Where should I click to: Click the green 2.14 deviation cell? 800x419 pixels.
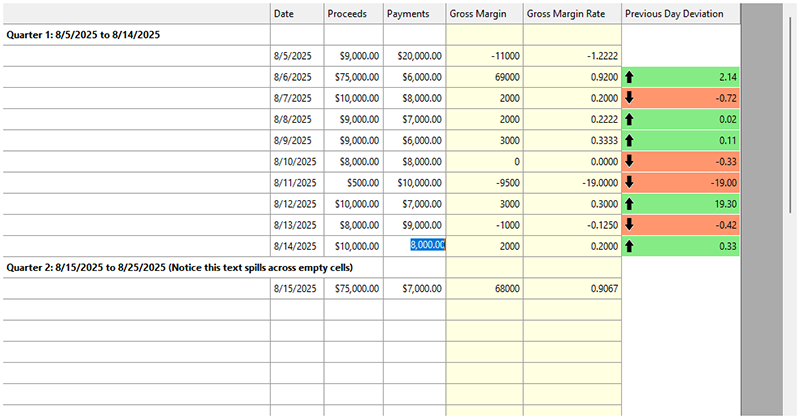click(690, 76)
